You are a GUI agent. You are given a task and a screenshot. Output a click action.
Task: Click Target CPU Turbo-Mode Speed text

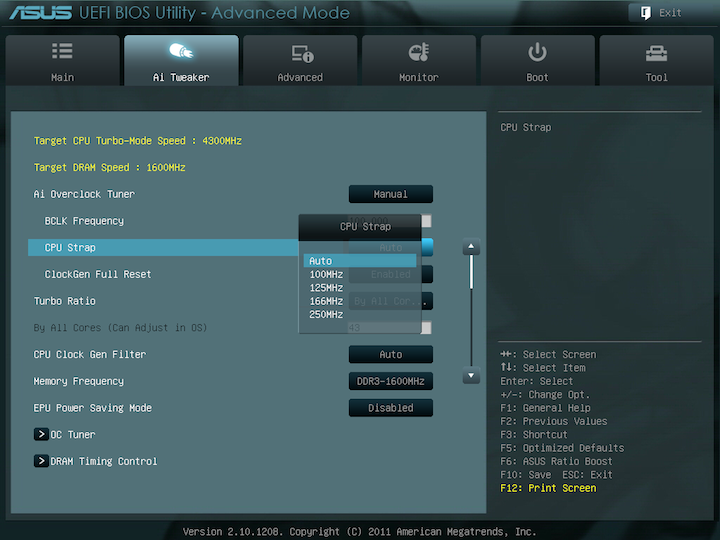[x=138, y=141]
